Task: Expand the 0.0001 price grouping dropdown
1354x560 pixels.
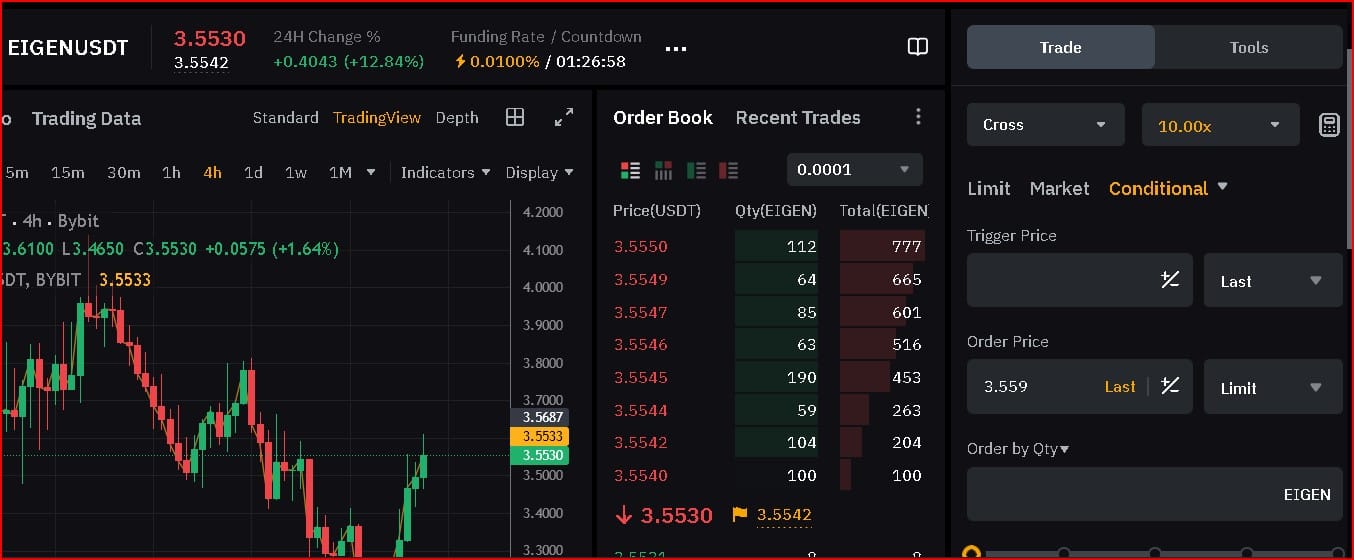Action: pyautogui.click(x=854, y=170)
